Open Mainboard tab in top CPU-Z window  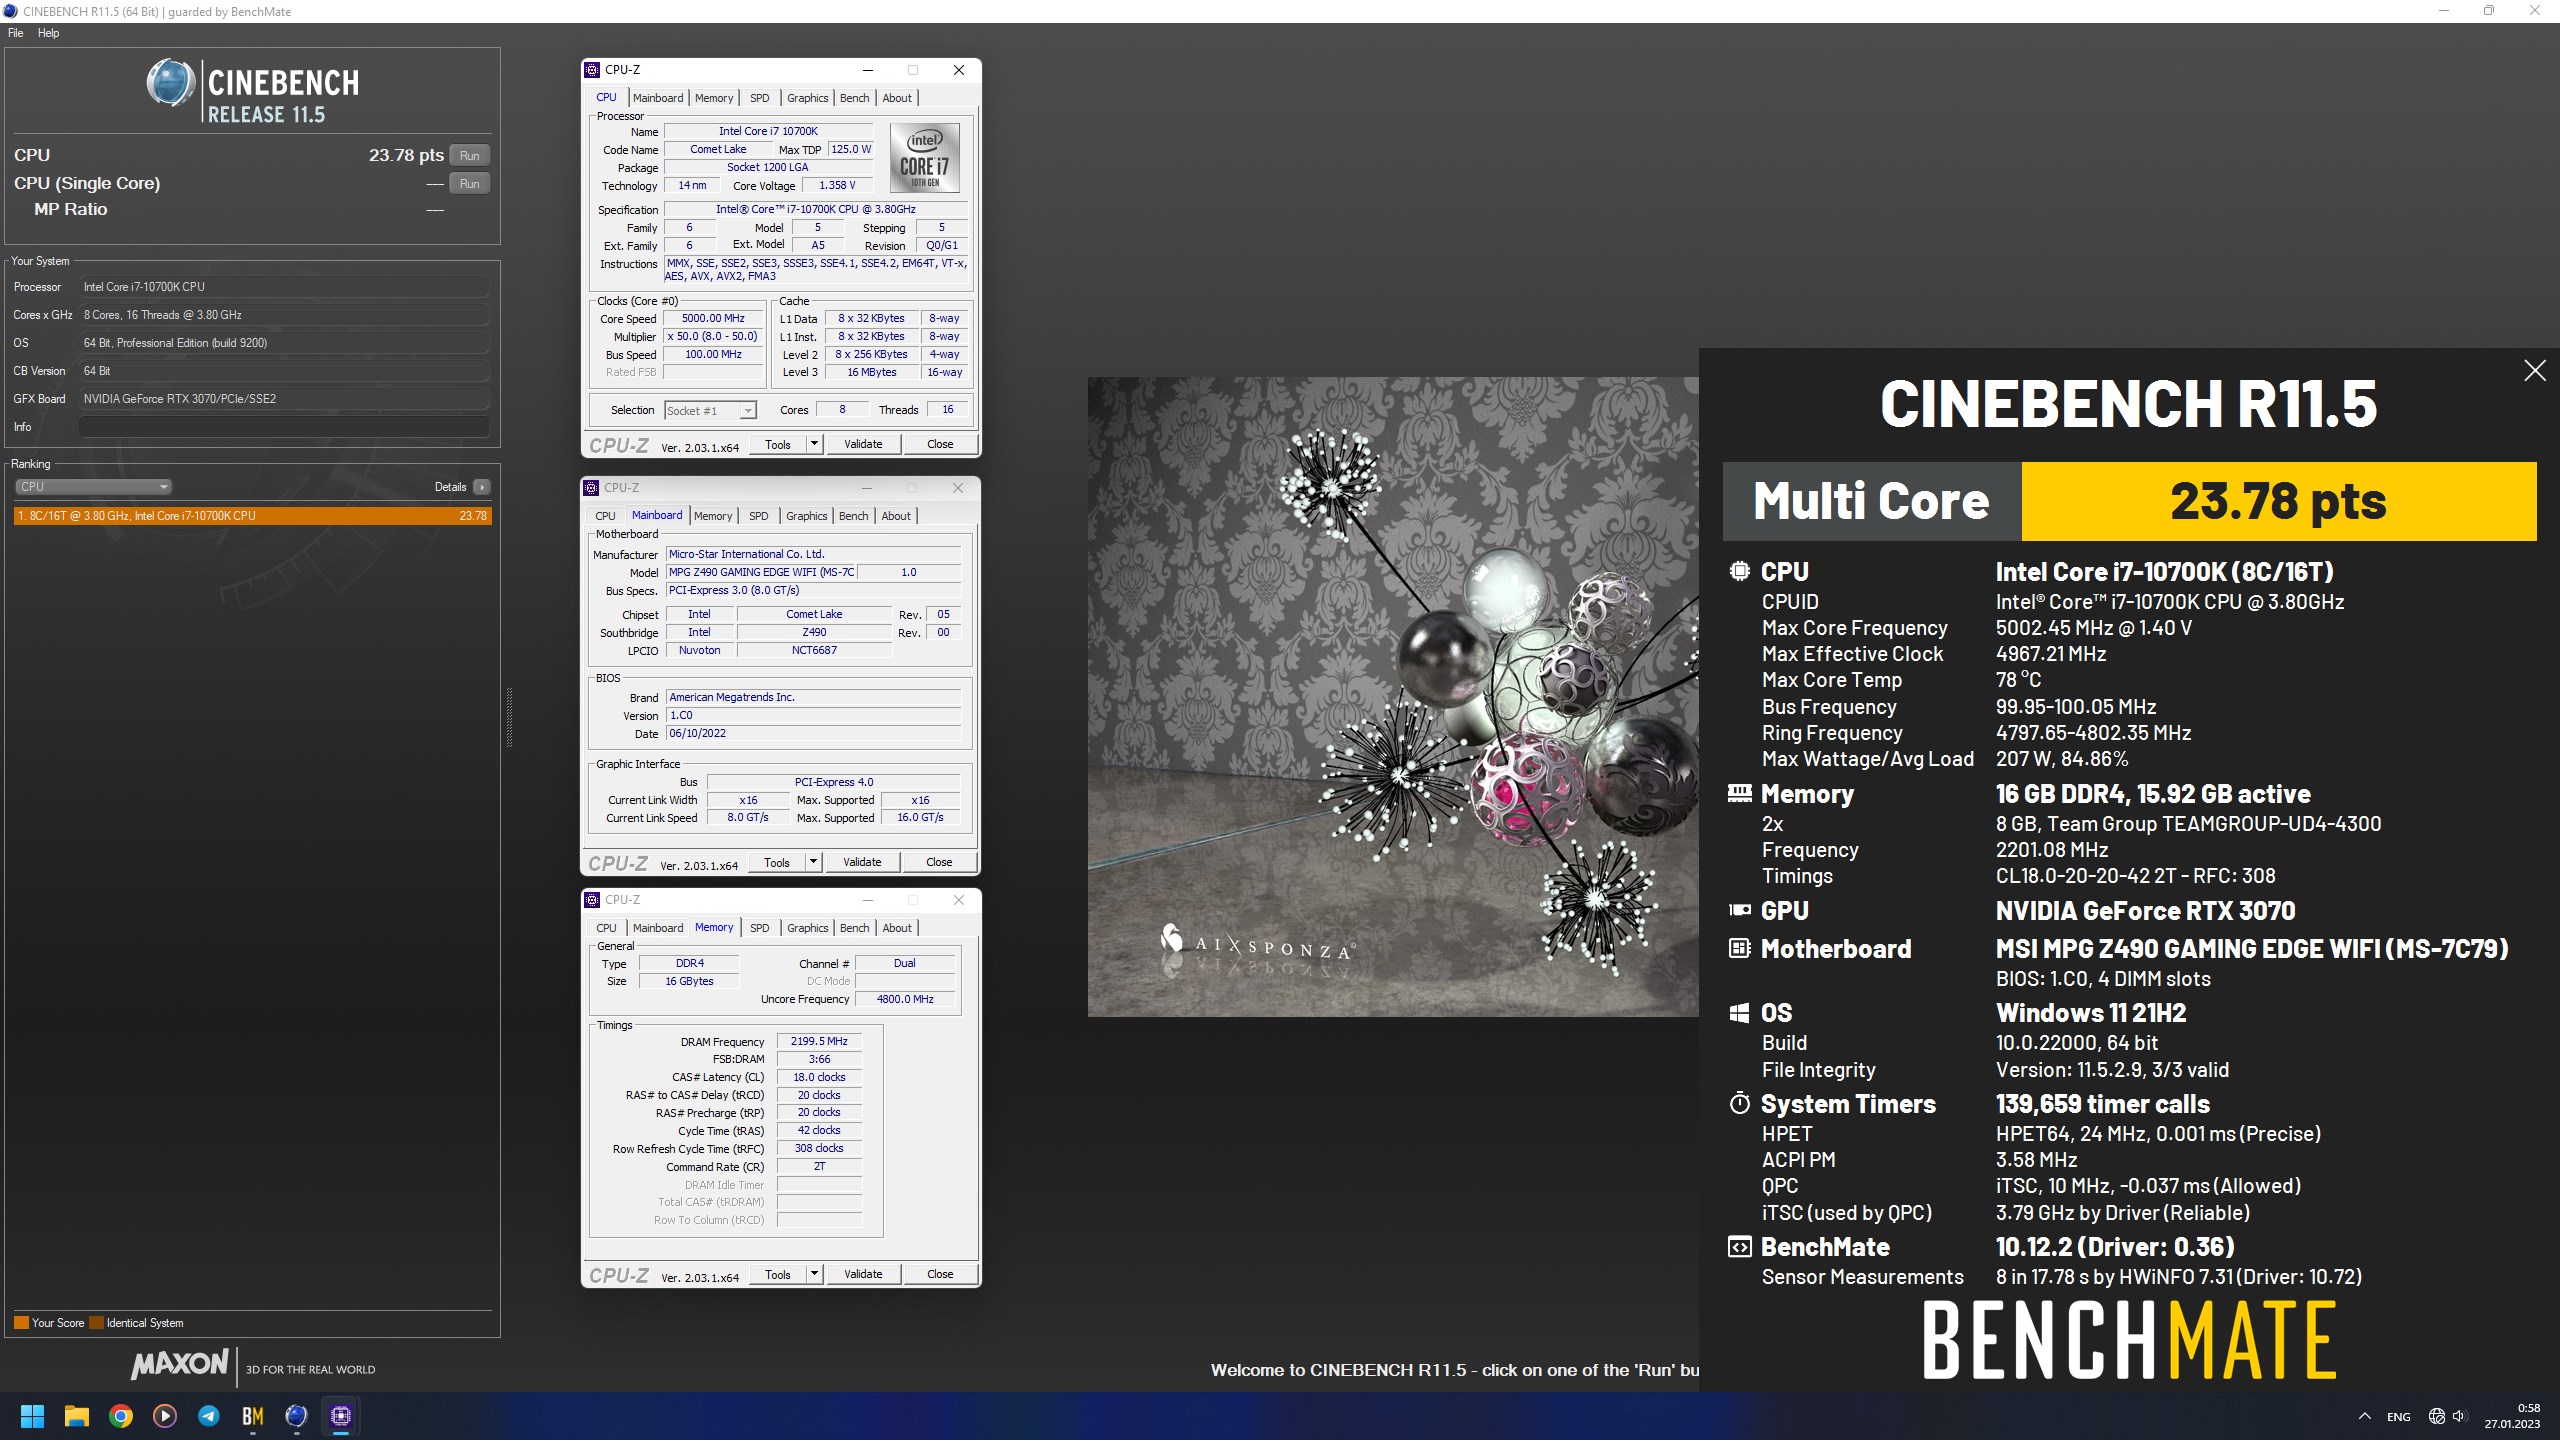(x=658, y=98)
